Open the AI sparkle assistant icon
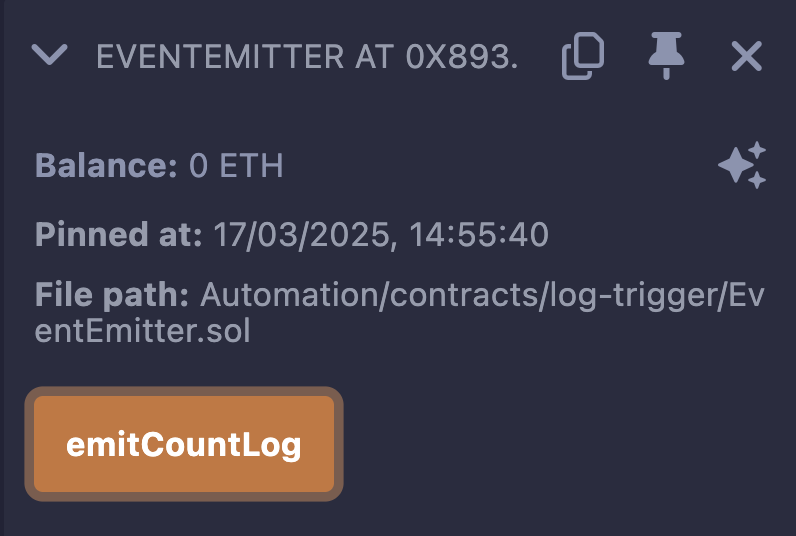This screenshot has width=796, height=536. point(742,165)
